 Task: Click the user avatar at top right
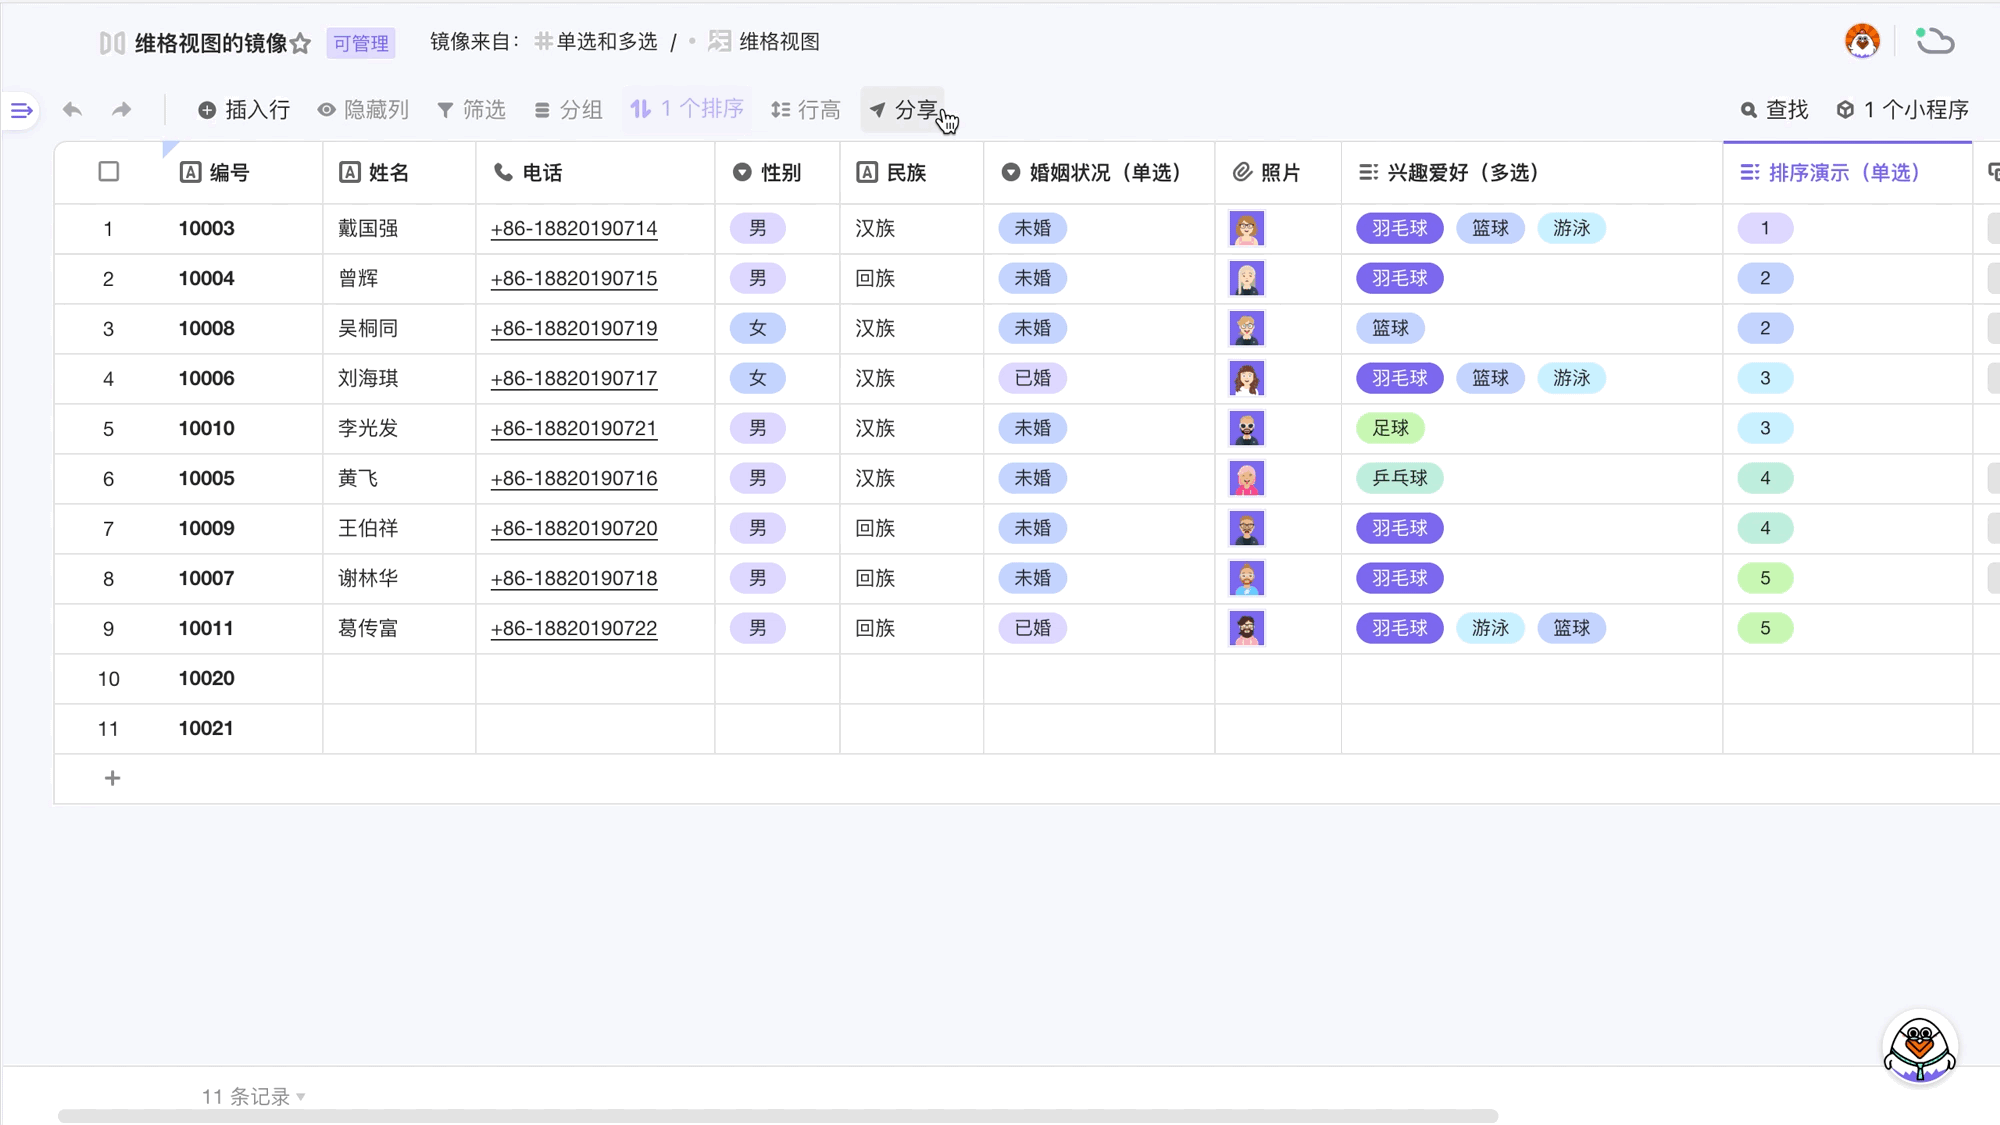point(1861,41)
